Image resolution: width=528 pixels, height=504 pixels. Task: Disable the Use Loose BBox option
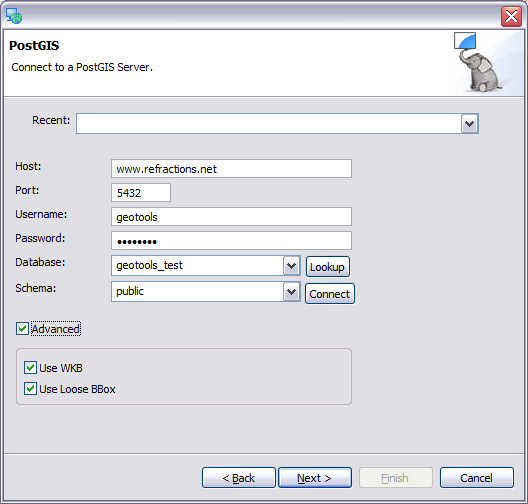[30, 389]
